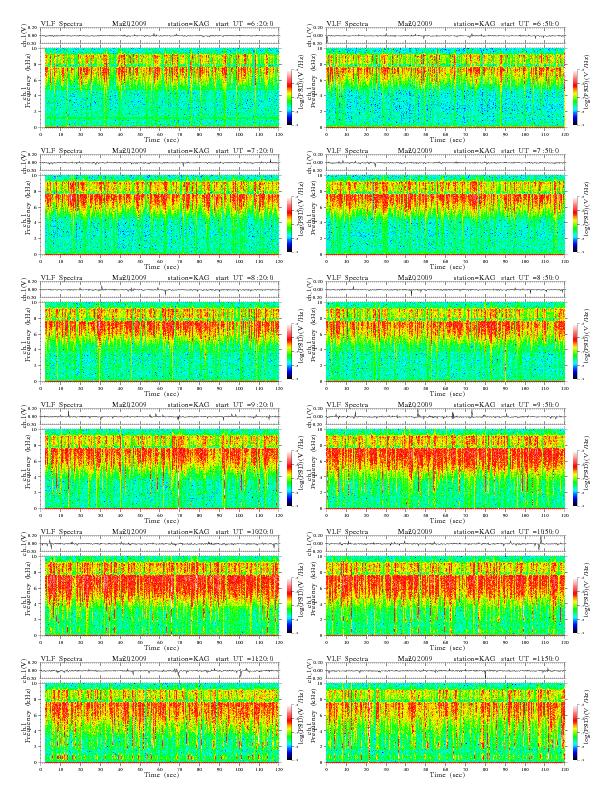This screenshot has height=792, width=612.
Task: Click the ch.1 waveform strip above the 10:20:0 spectrogram
Action: 160,544
